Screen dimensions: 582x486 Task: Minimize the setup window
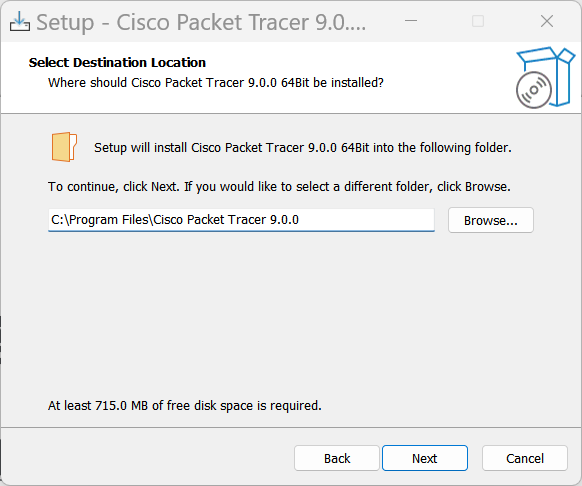coord(411,21)
